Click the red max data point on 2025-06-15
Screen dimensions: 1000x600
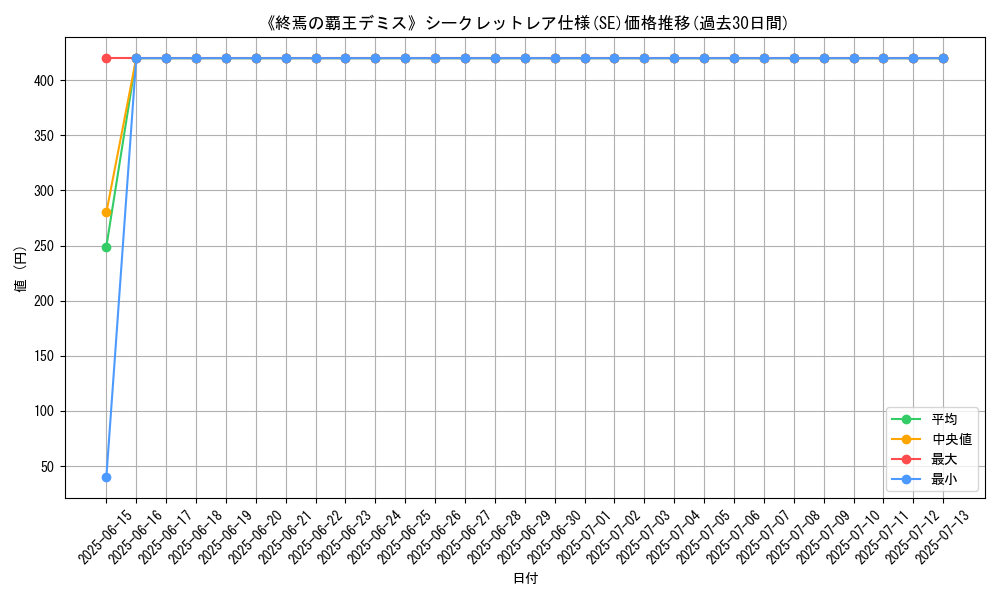click(x=107, y=59)
